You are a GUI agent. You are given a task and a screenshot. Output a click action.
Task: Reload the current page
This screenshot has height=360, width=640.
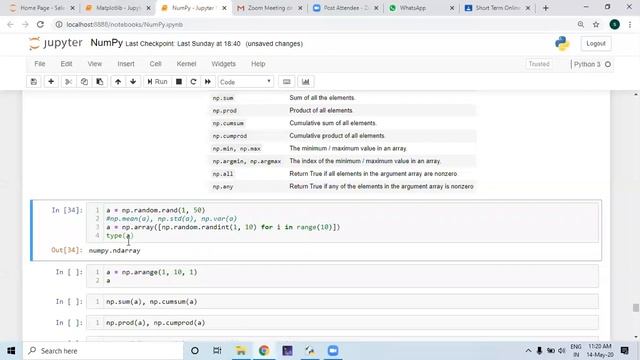tap(40, 24)
